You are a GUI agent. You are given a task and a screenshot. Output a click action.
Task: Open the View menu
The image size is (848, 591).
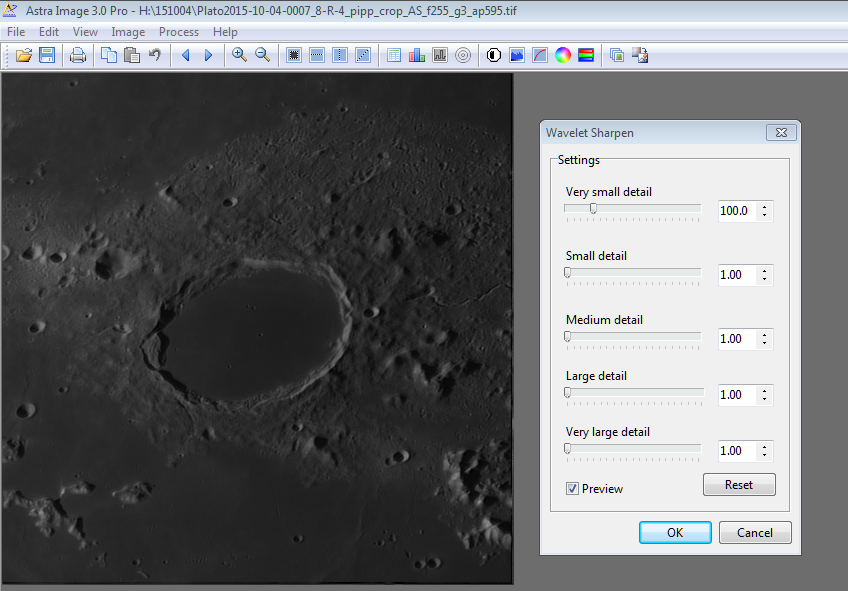(x=85, y=32)
